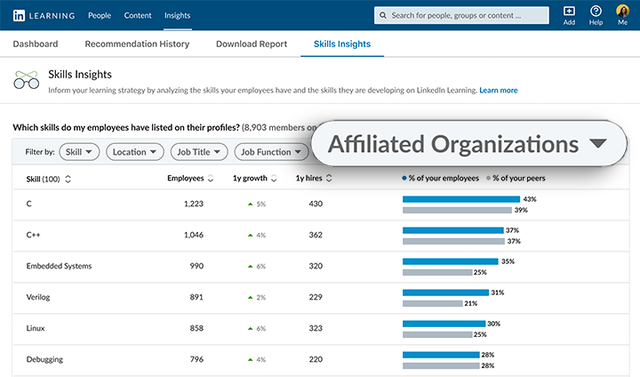This screenshot has height=377, width=640.
Task: Click the Linux skill name
Action: (x=36, y=328)
